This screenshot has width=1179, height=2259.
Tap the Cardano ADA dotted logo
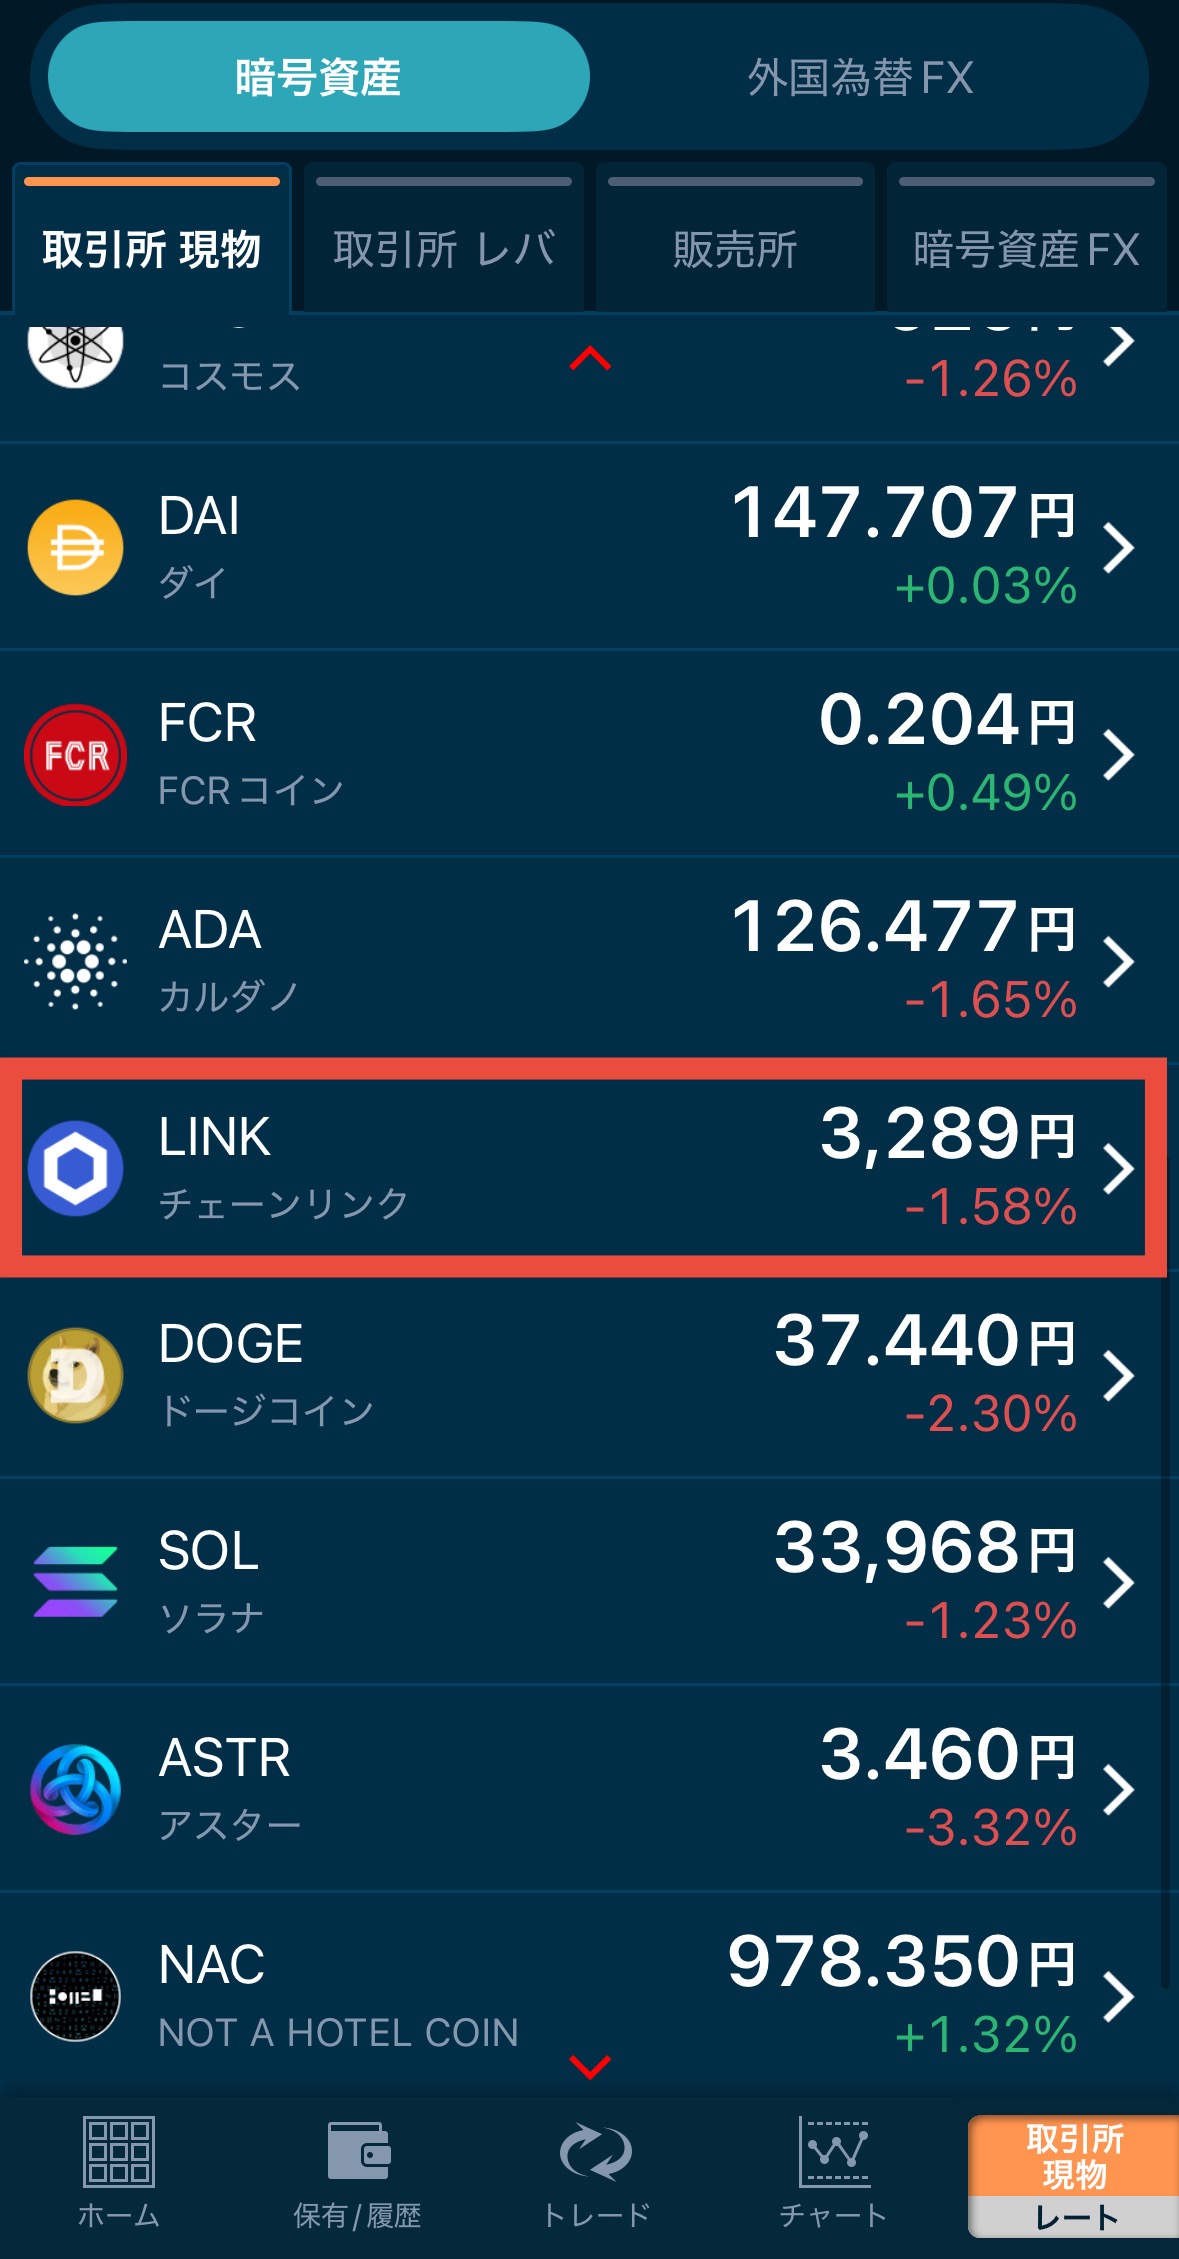(x=75, y=962)
